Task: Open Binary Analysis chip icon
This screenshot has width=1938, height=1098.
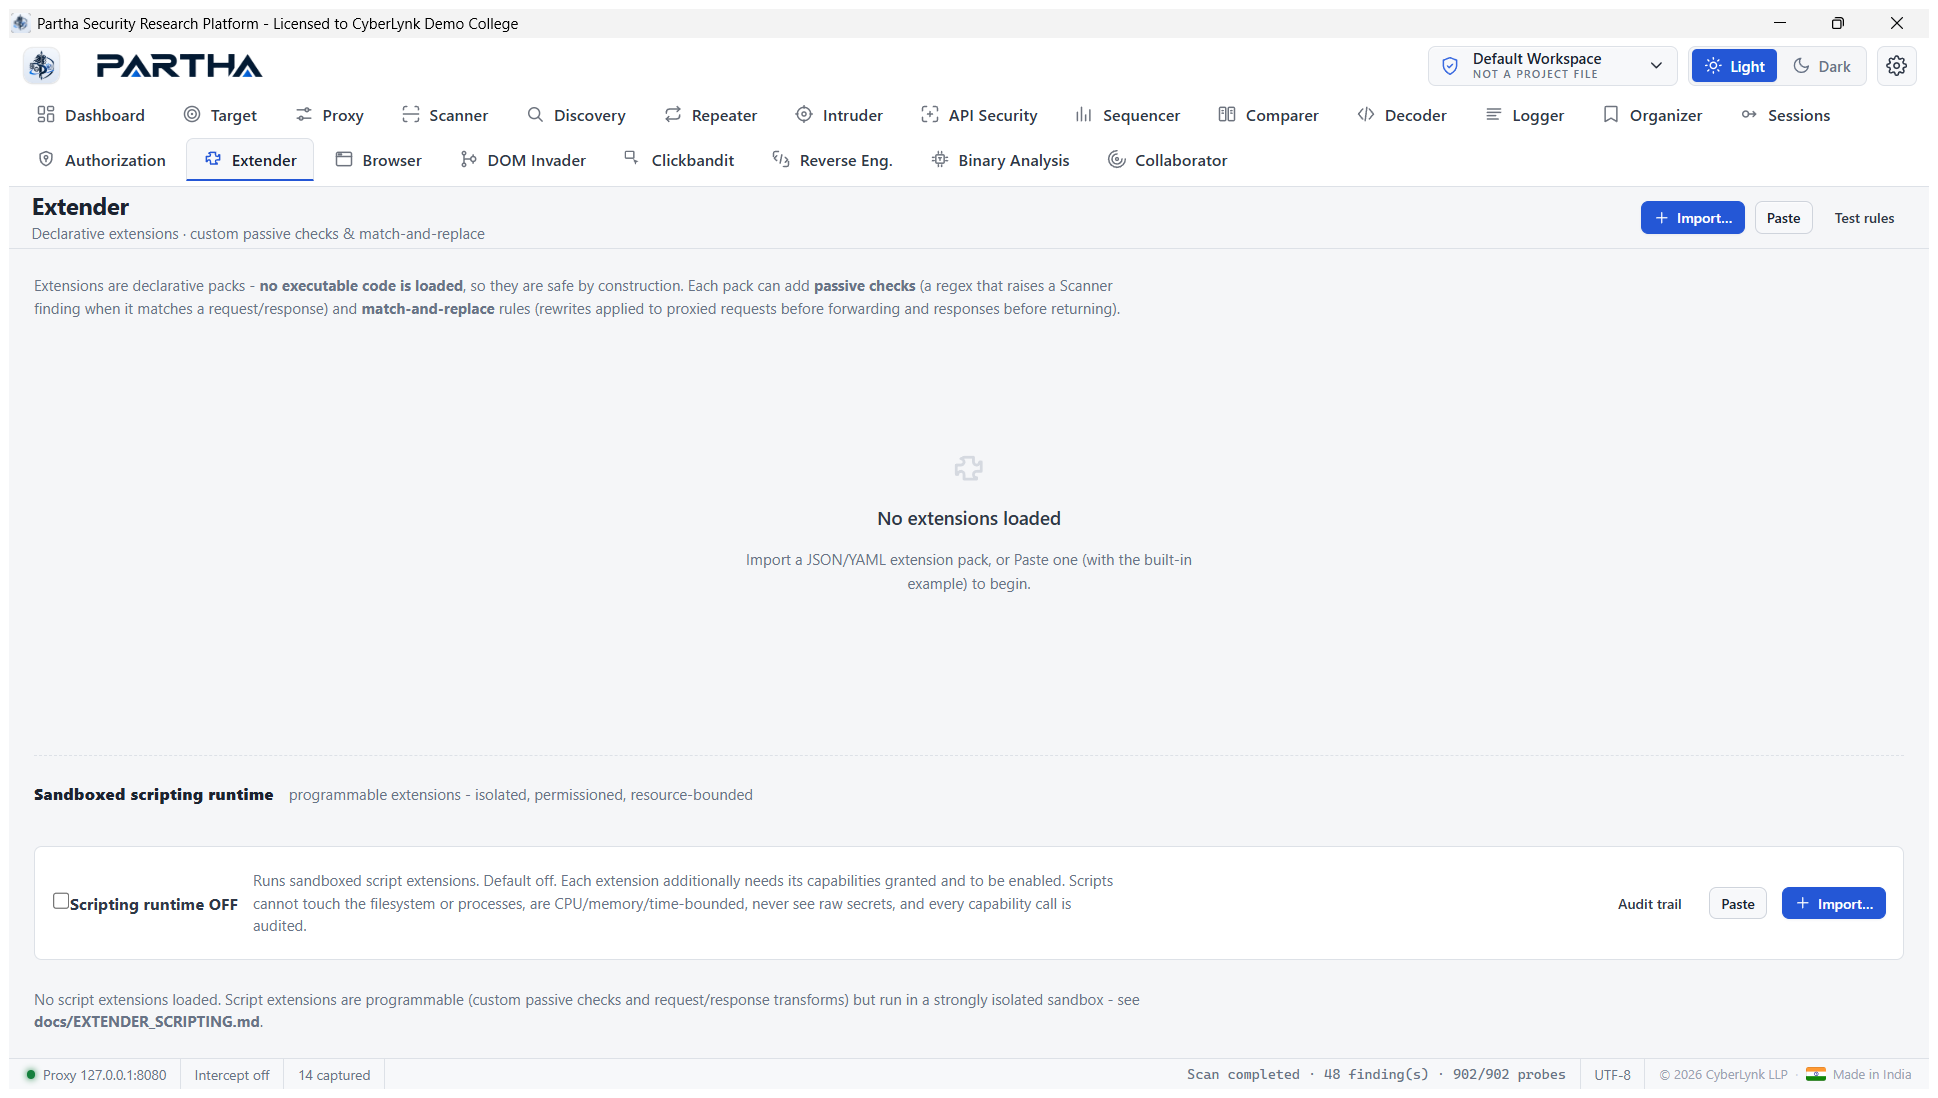Action: pyautogui.click(x=940, y=160)
